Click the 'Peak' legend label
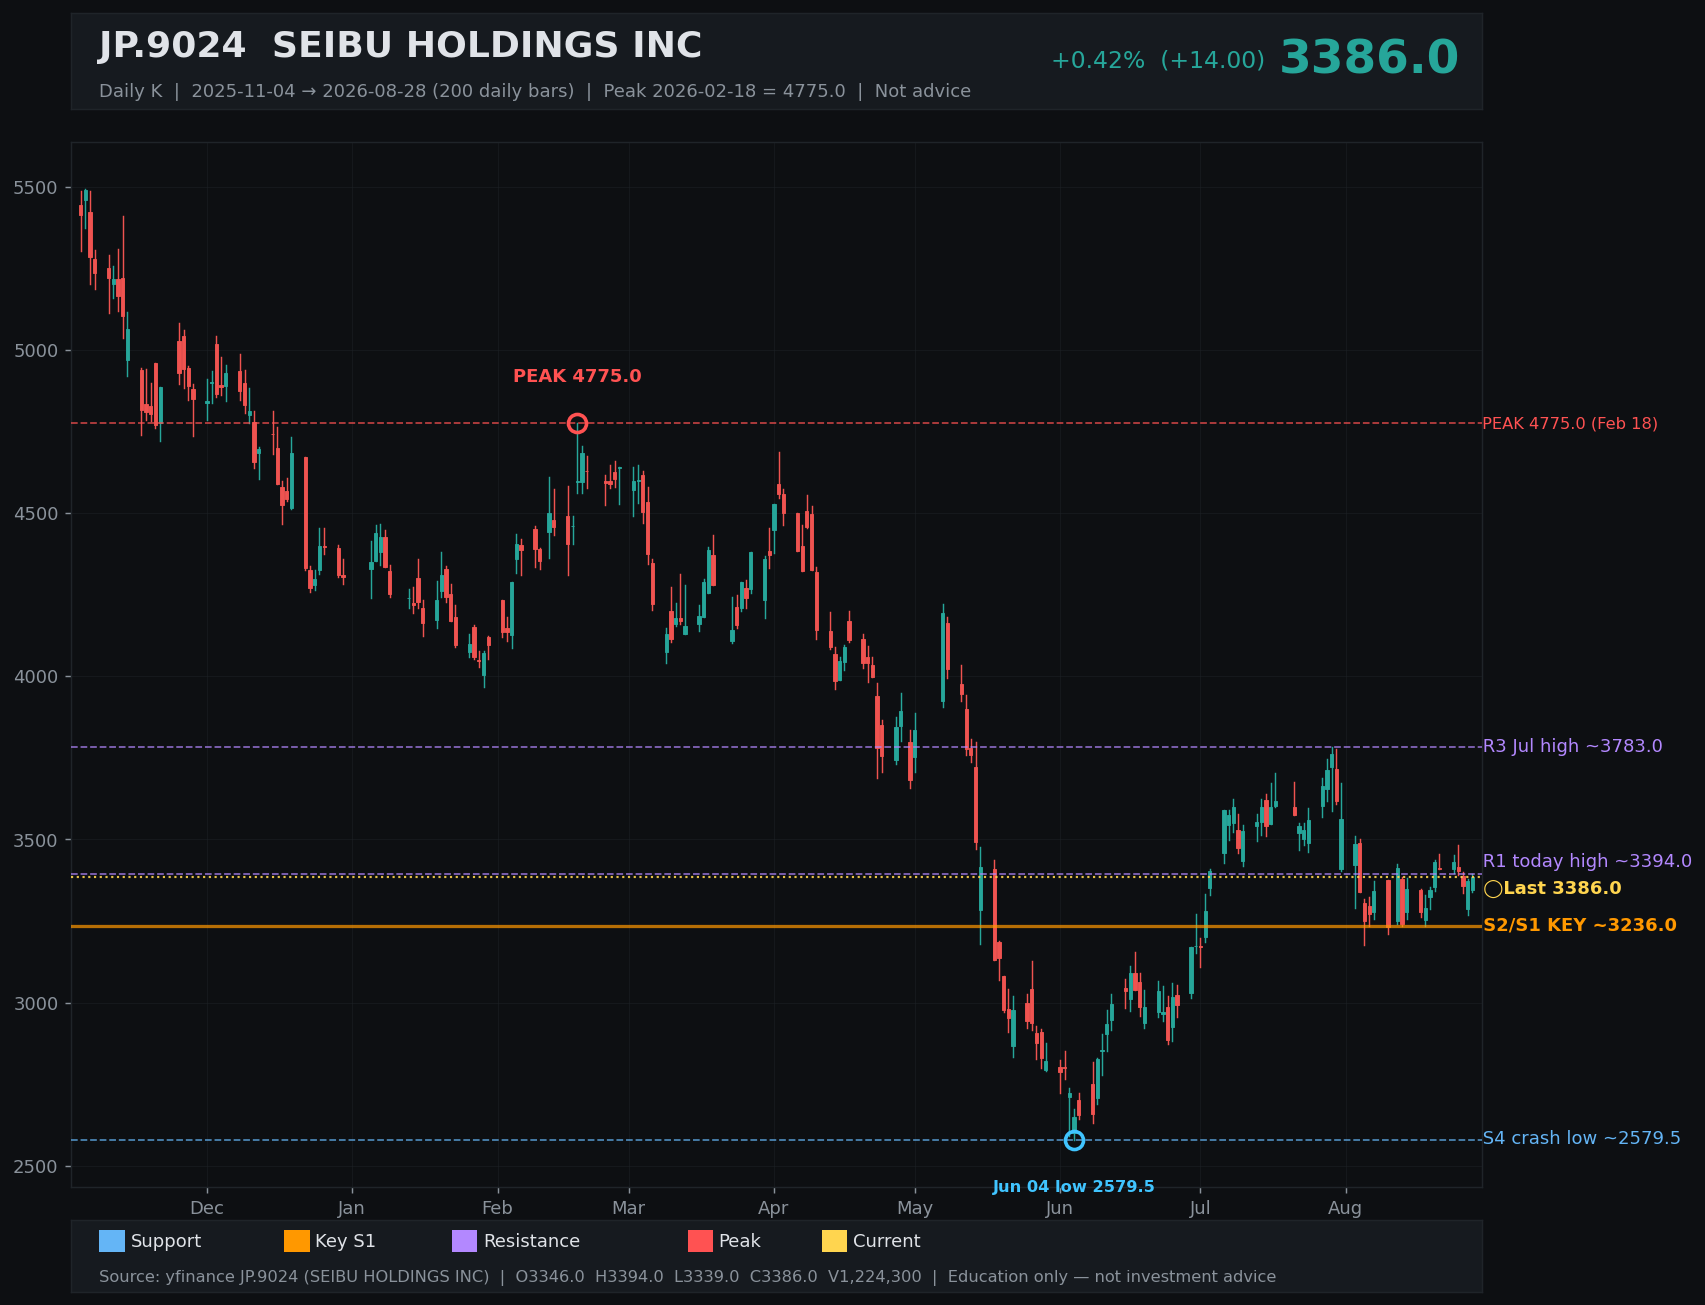This screenshot has width=1705, height=1305. (740, 1241)
